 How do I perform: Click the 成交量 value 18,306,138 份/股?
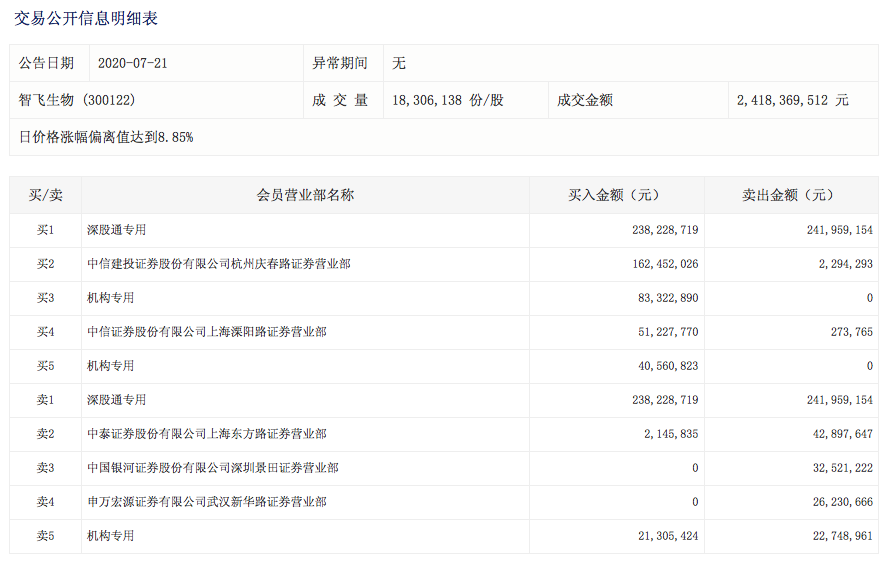pyautogui.click(x=448, y=100)
